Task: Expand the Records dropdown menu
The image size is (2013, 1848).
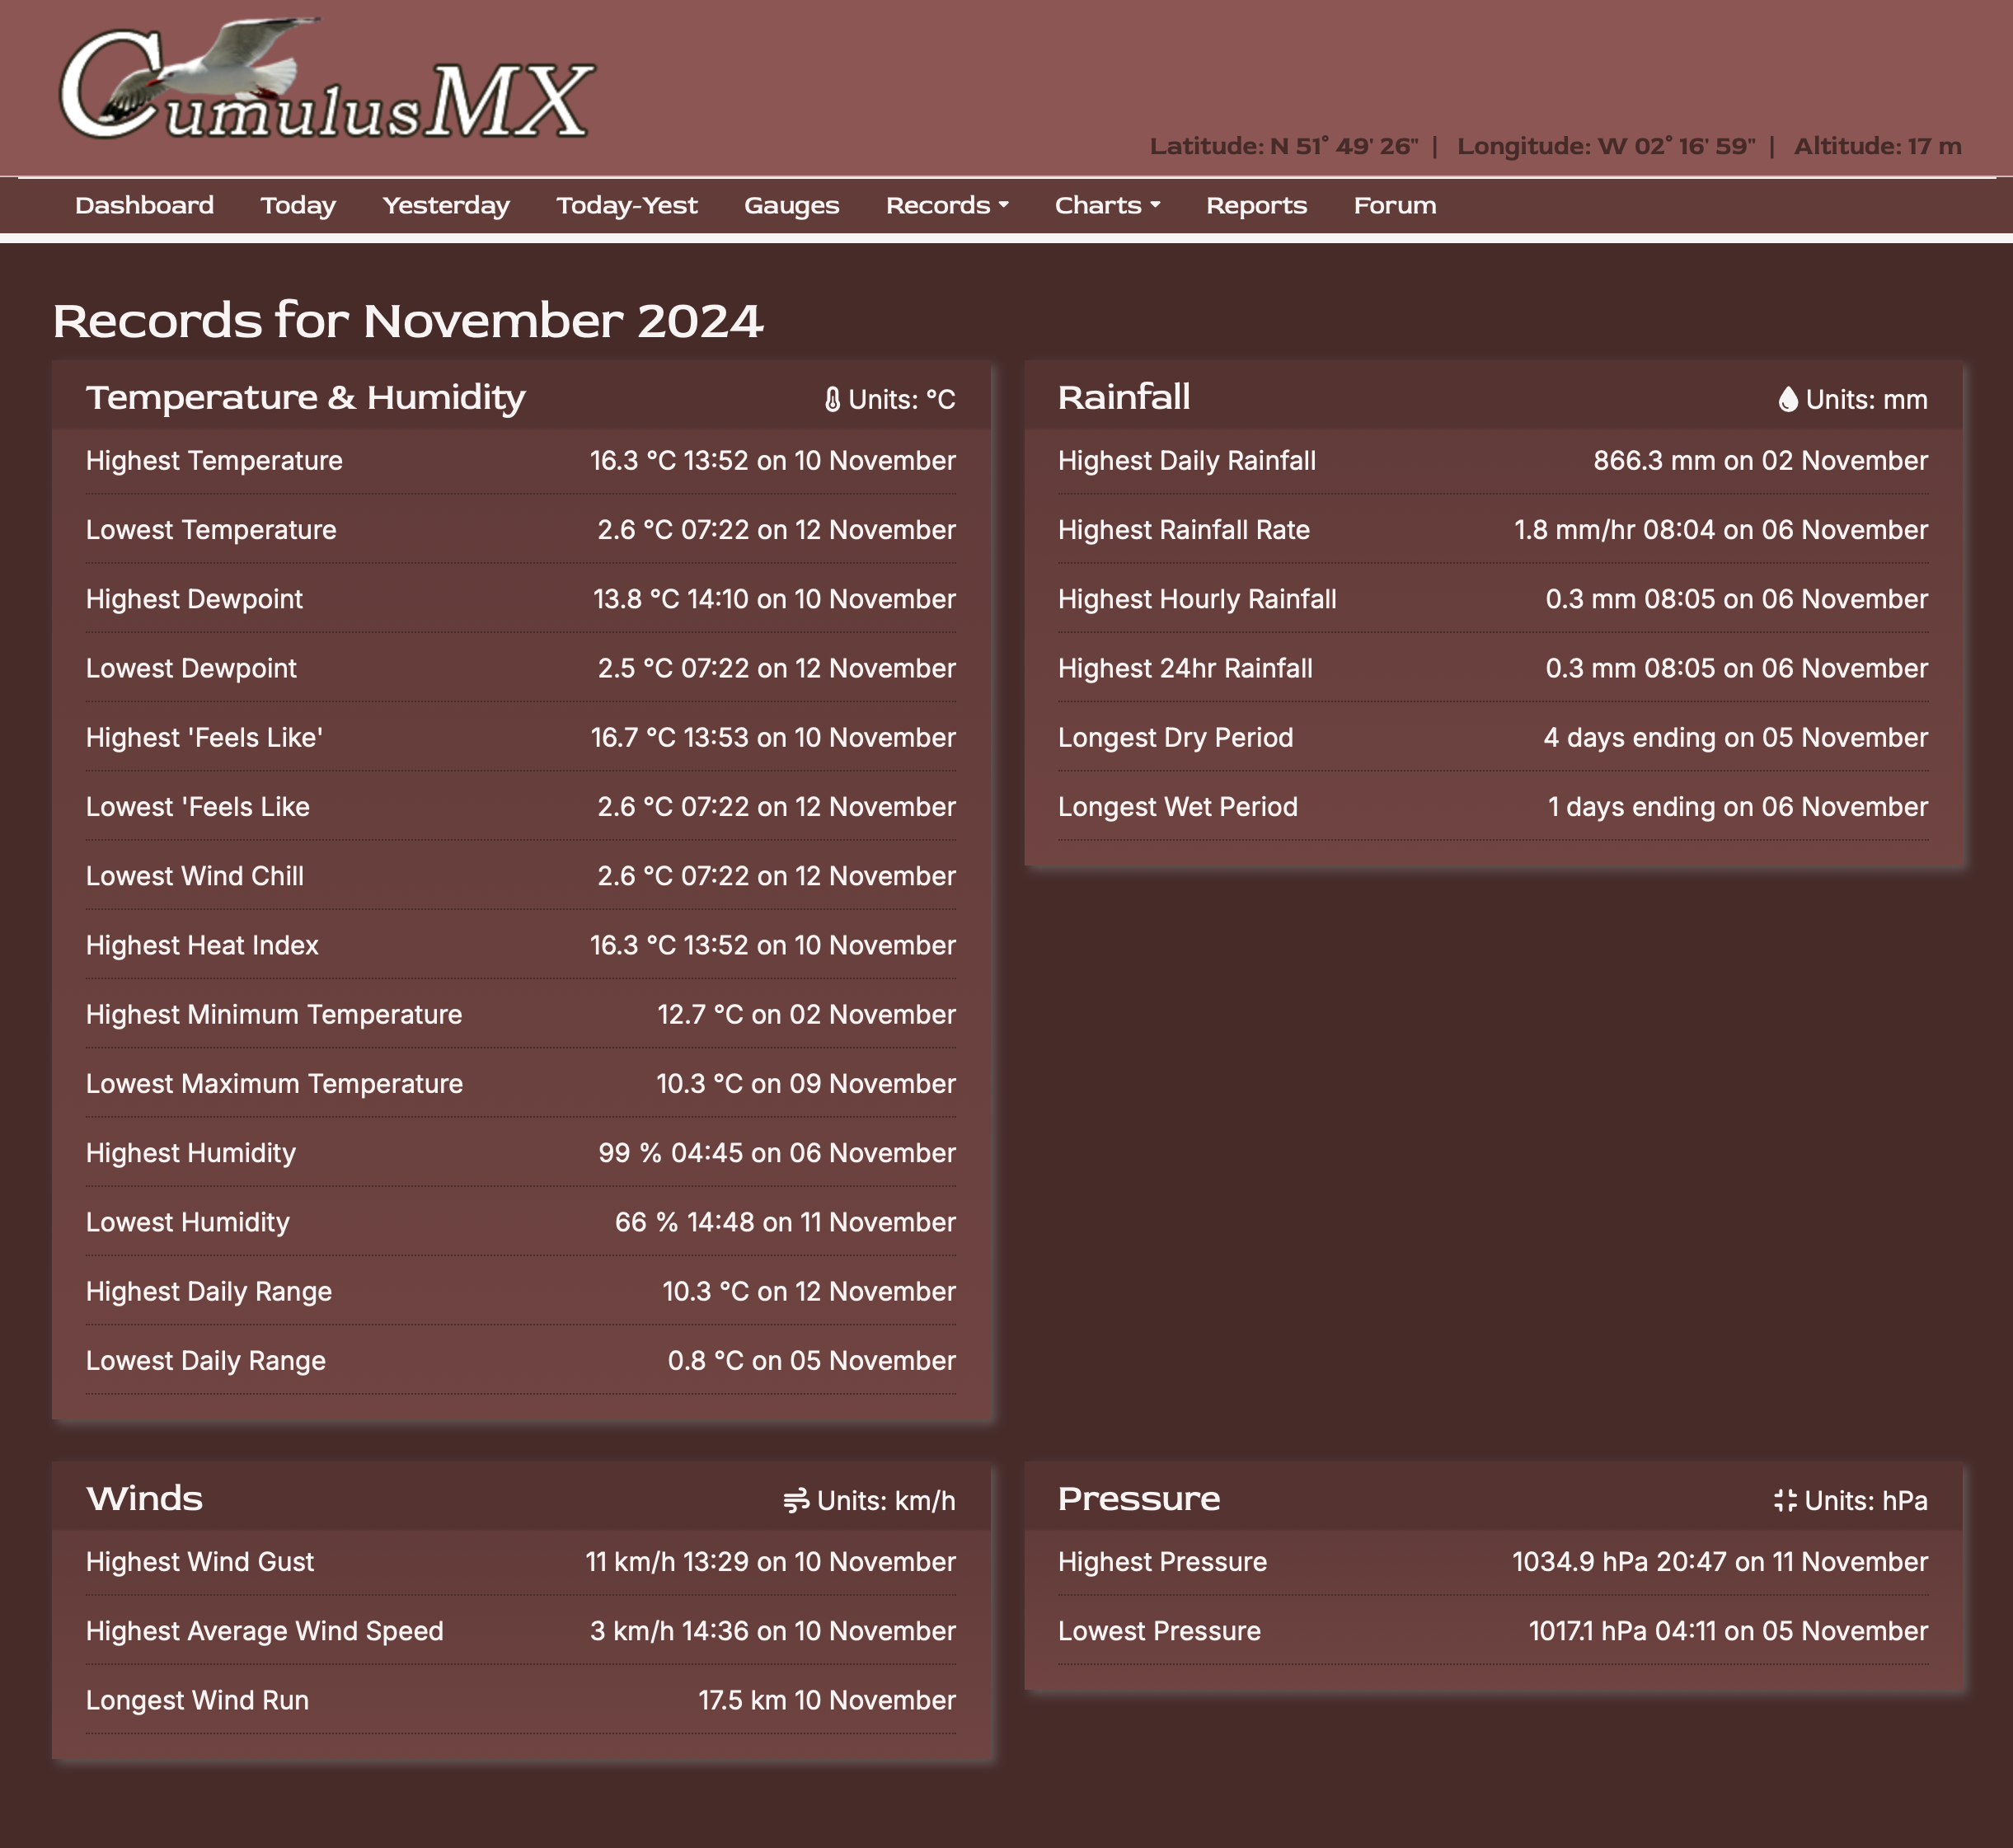Action: pos(946,206)
